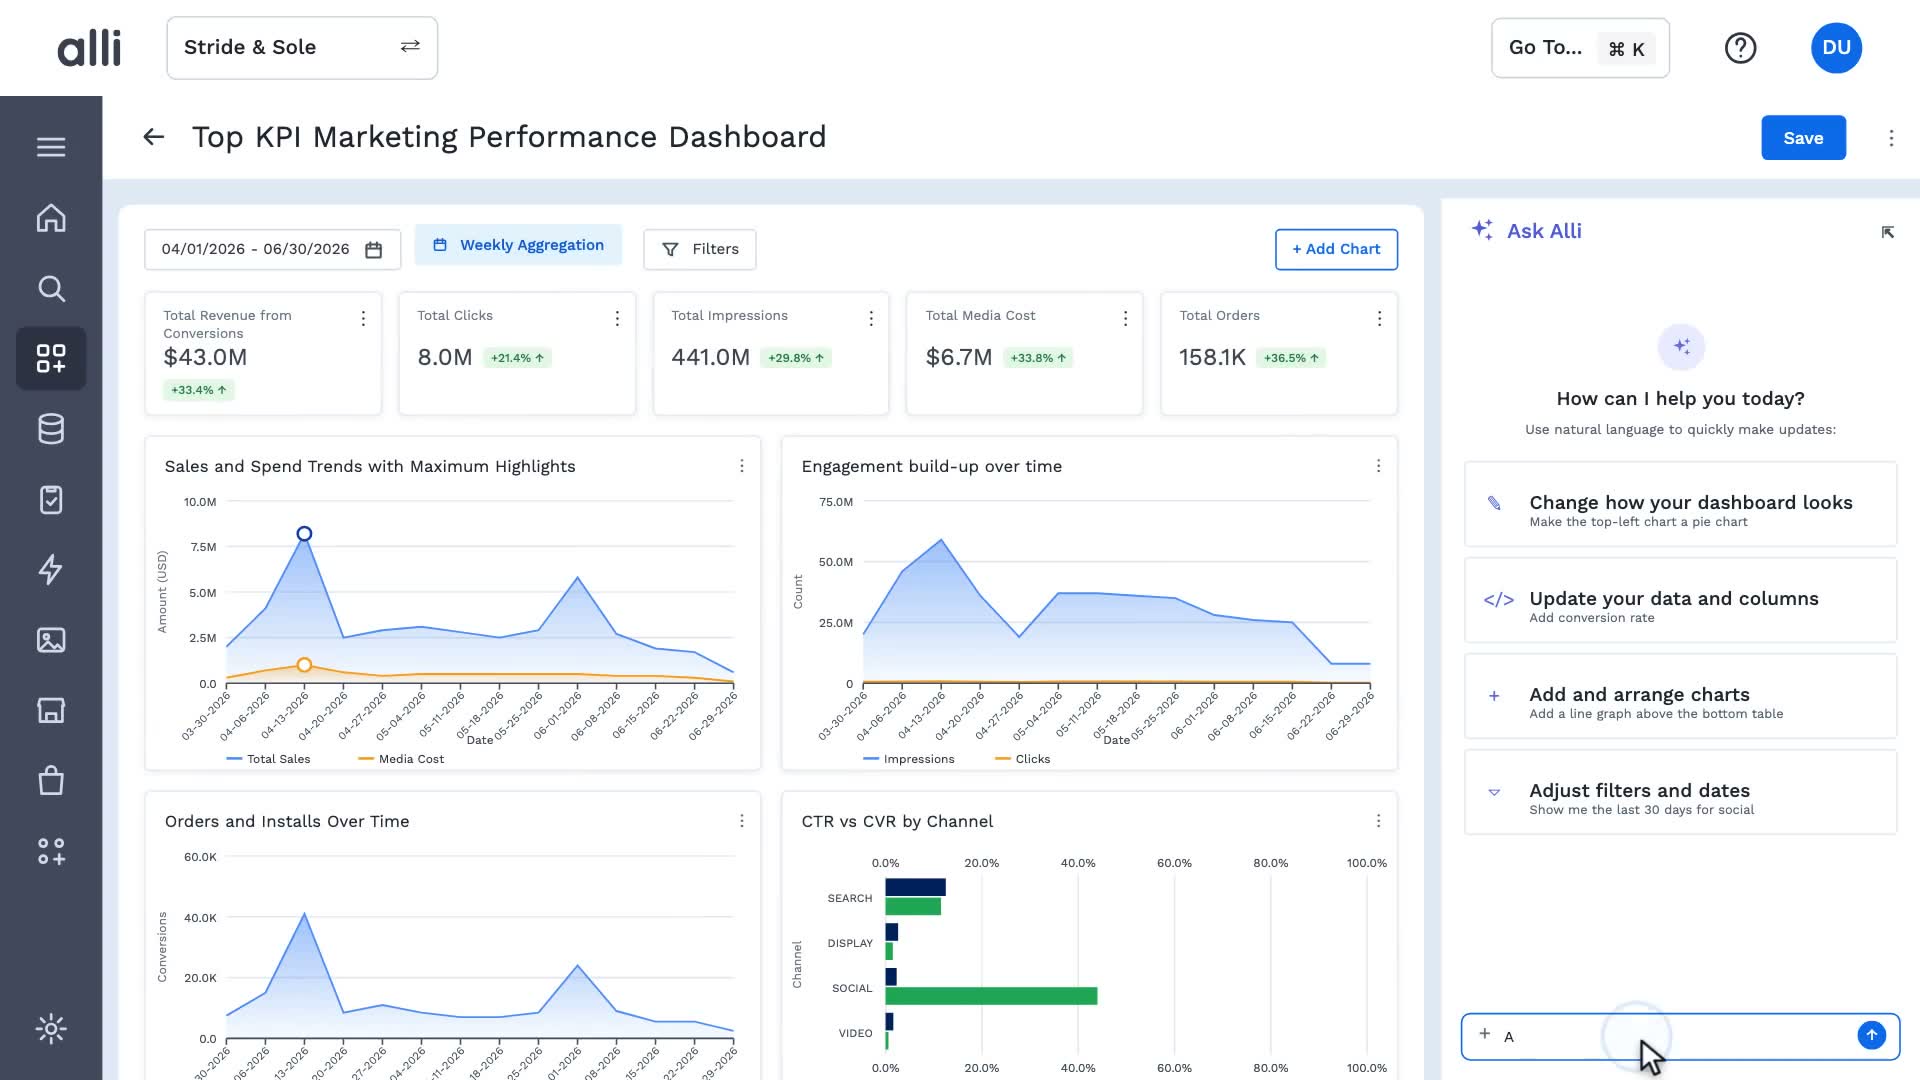Open options for Engagement build-up chart
Viewport: 1920px width, 1080px height.
click(1378, 466)
